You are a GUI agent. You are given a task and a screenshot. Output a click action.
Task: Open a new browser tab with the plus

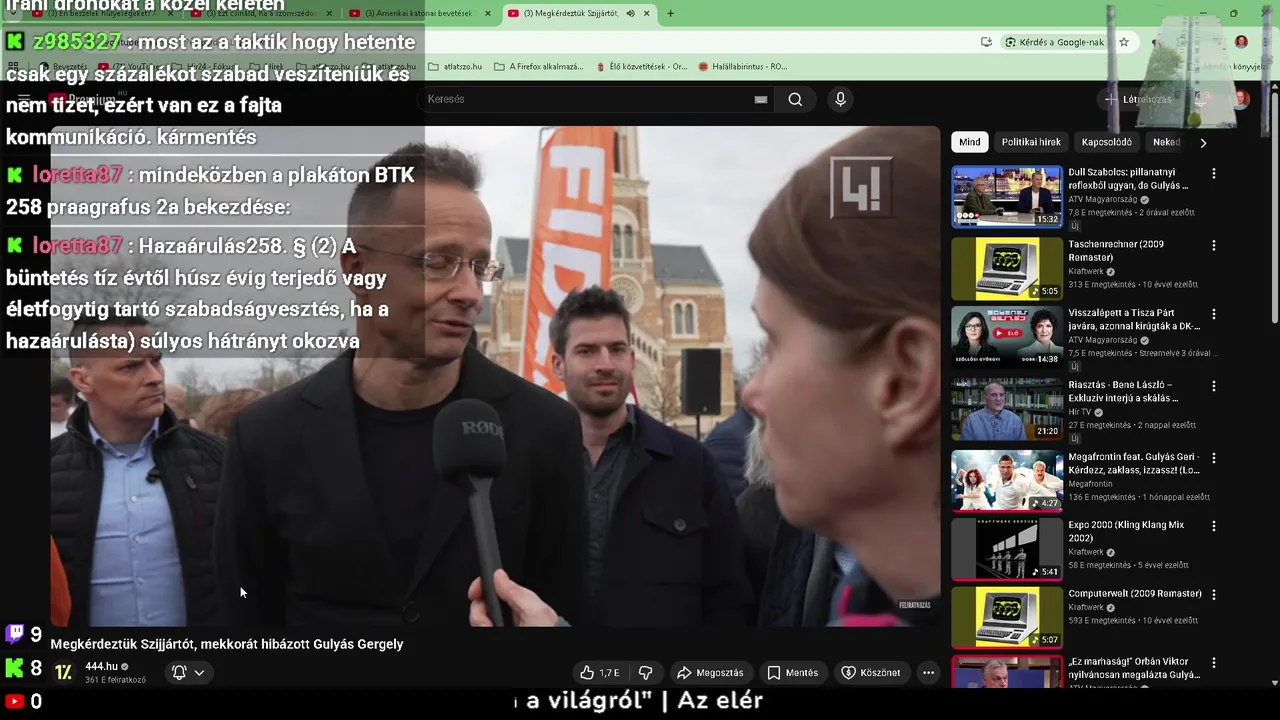click(670, 13)
